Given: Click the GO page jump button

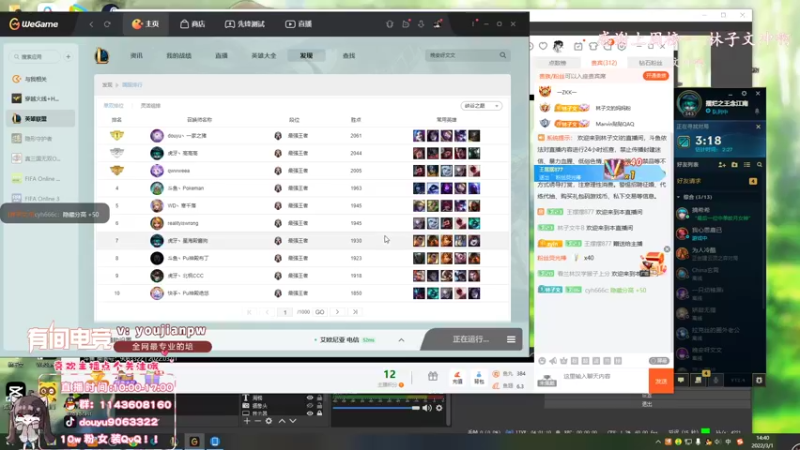Looking at the screenshot, I should click(319, 312).
